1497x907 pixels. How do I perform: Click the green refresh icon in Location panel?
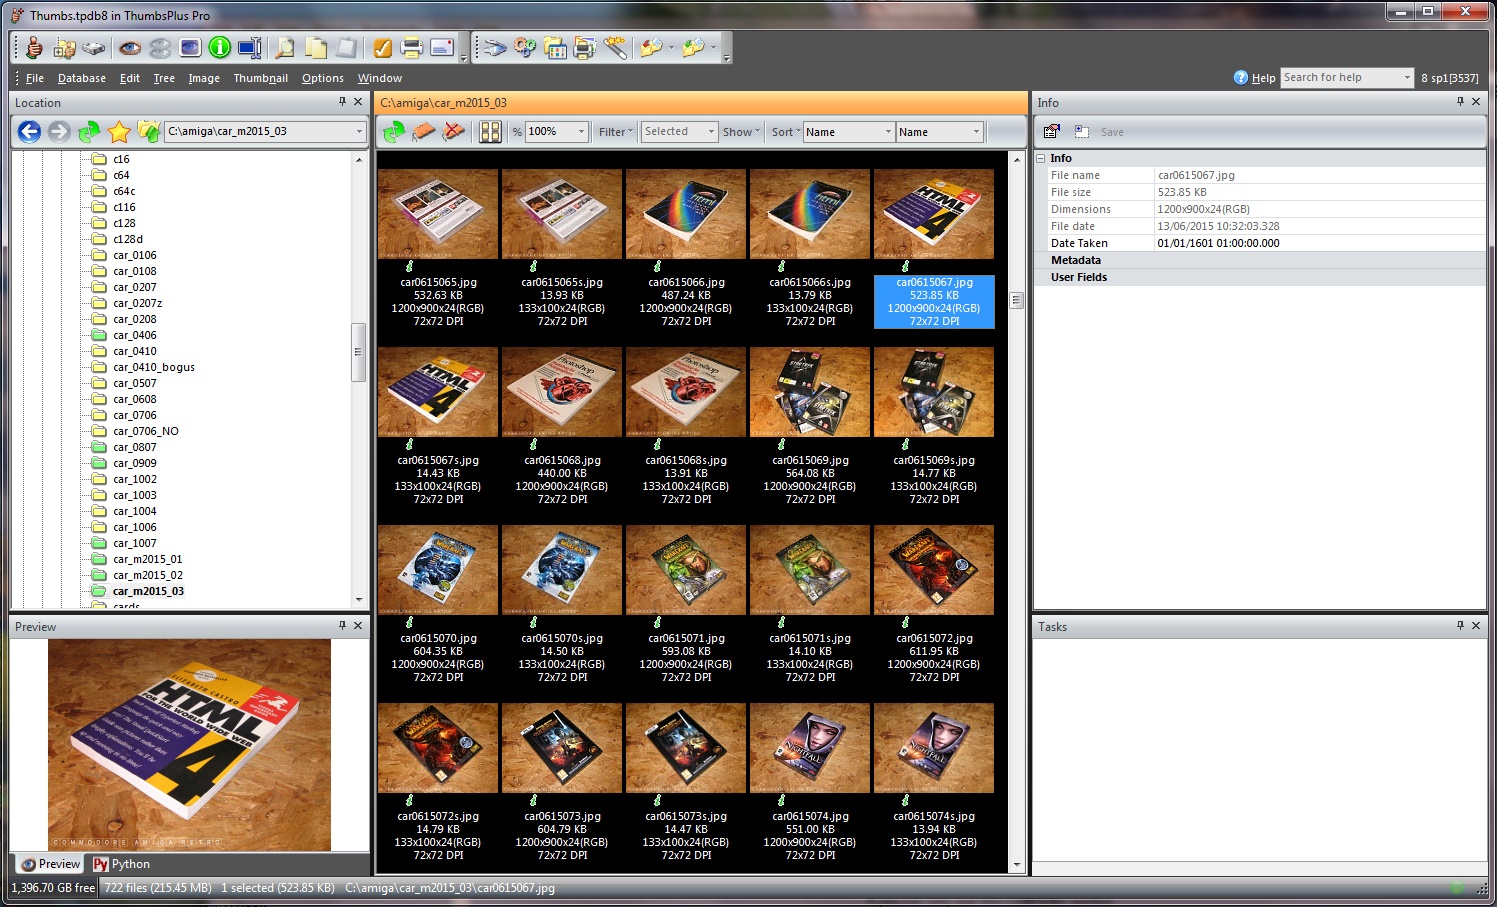[x=89, y=131]
